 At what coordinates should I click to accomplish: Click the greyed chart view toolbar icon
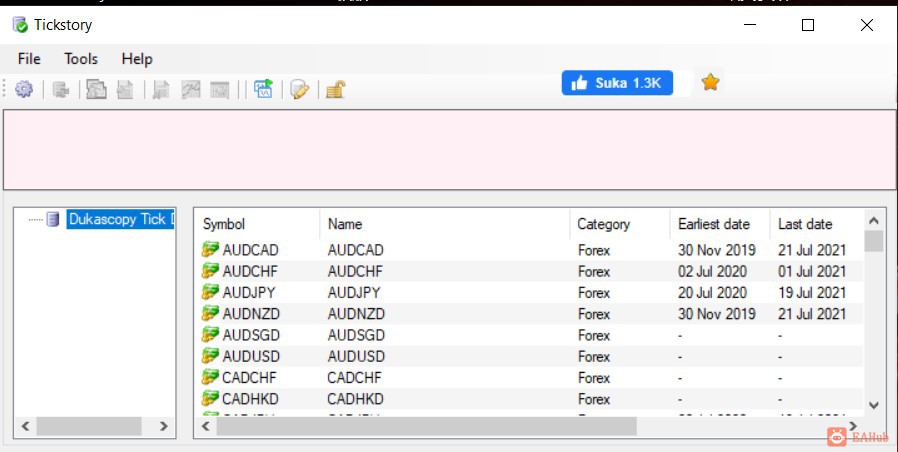(x=191, y=89)
